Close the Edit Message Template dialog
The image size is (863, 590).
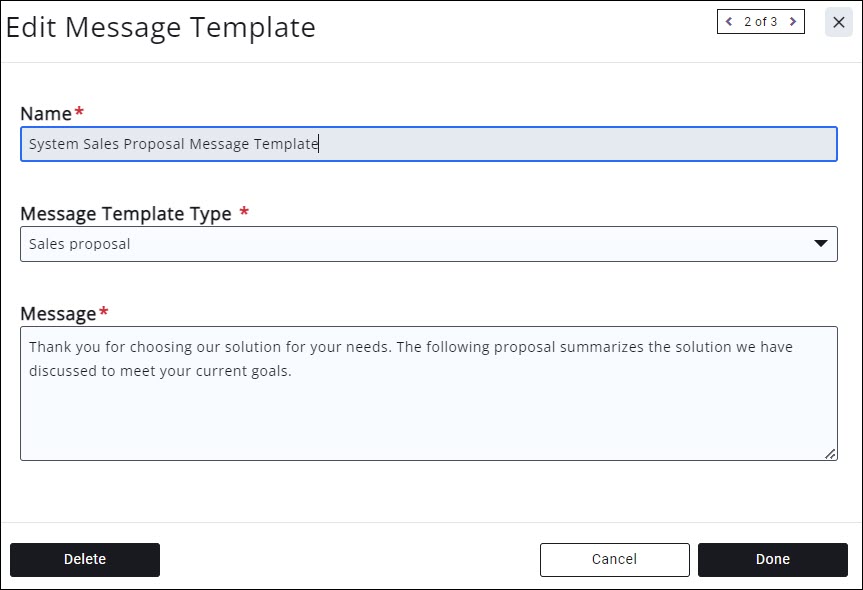(x=839, y=22)
